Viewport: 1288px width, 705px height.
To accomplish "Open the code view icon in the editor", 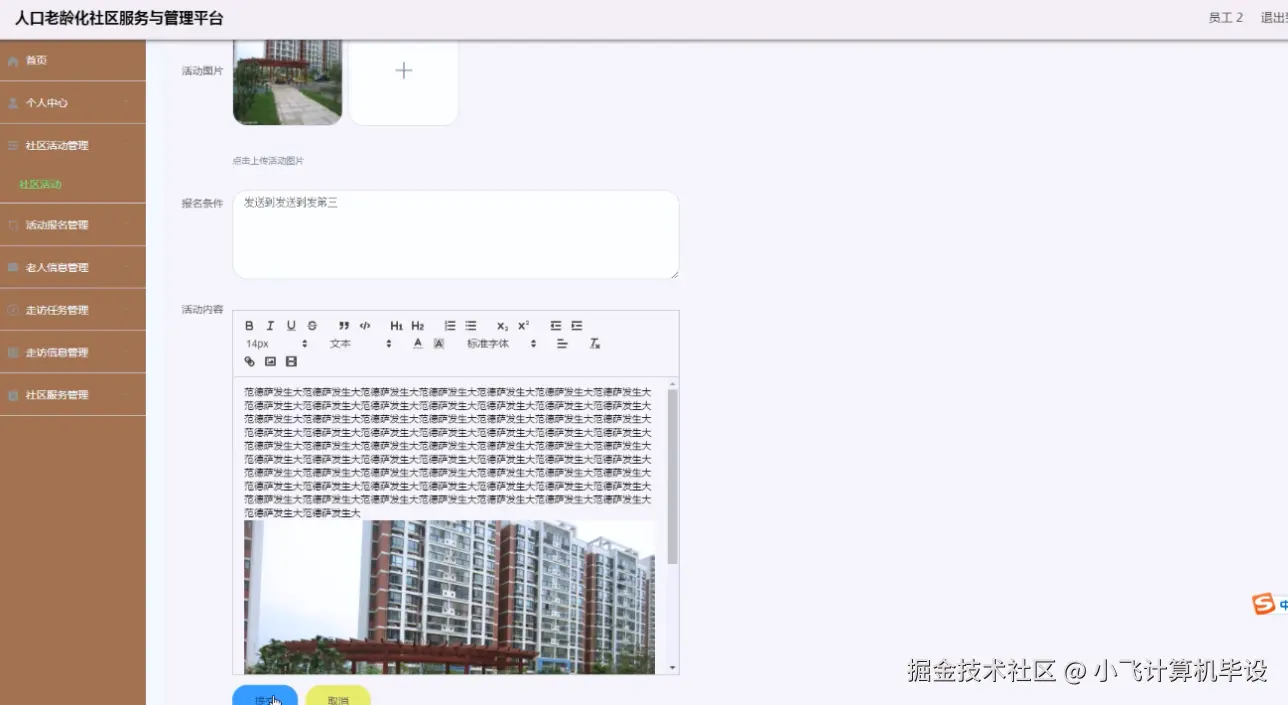I will (x=365, y=325).
